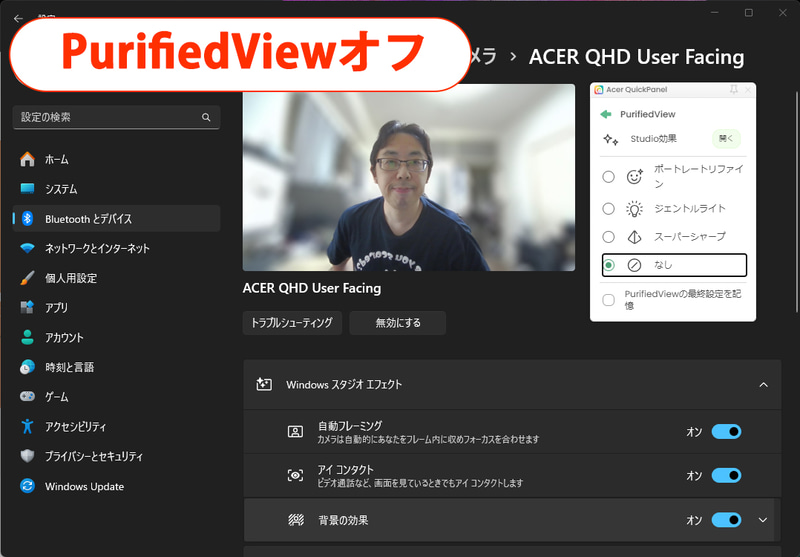This screenshot has height=557, width=800.
Task: Open ゲーム settings page
Action: (116, 396)
